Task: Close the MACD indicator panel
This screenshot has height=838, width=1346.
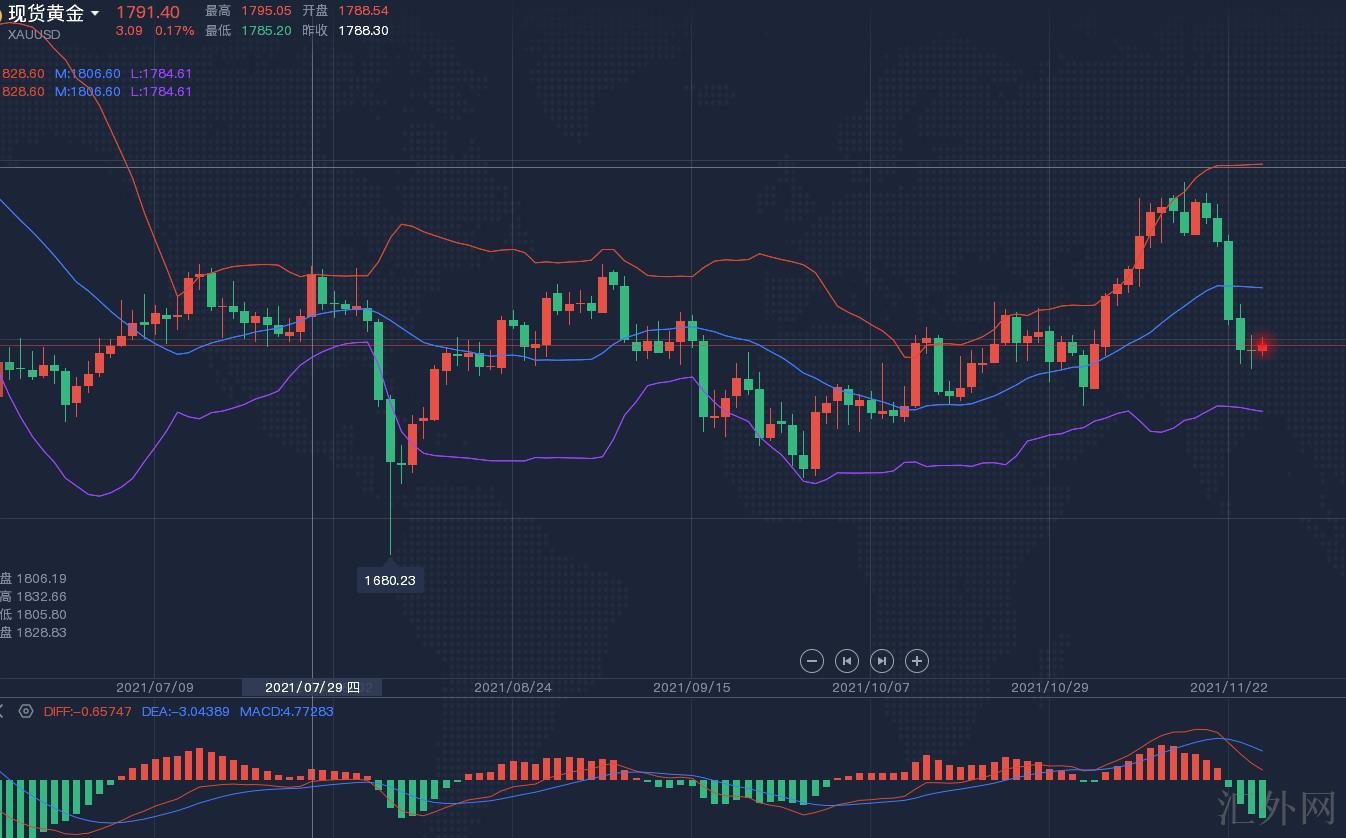Action: [x=2, y=711]
